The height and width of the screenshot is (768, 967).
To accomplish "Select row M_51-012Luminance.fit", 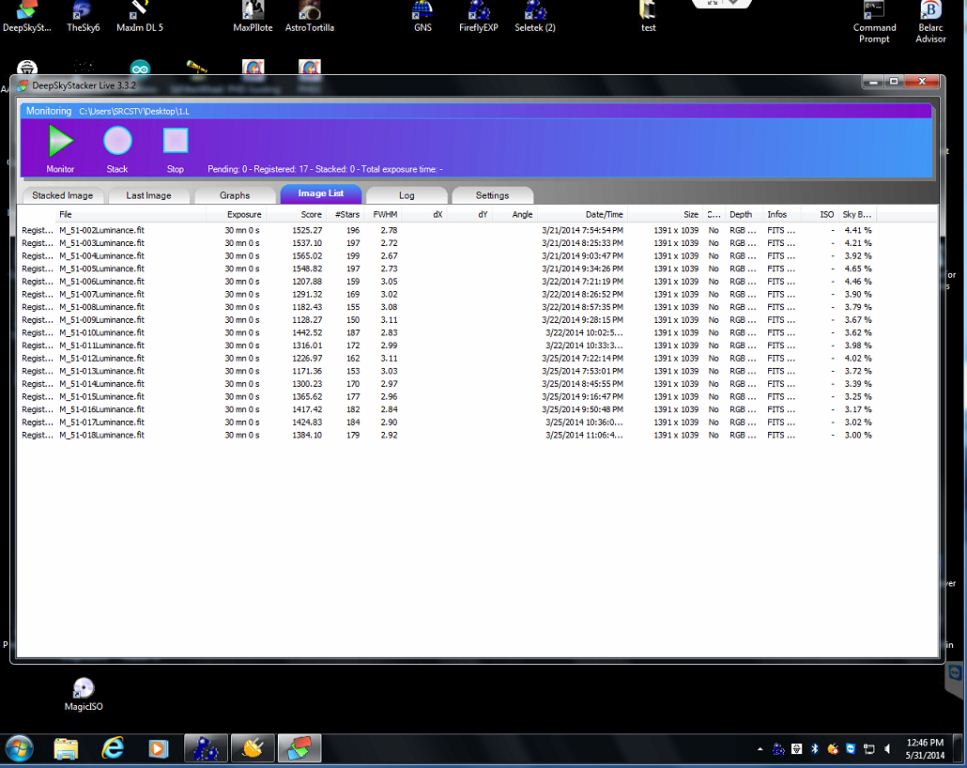I will pos(446,358).
